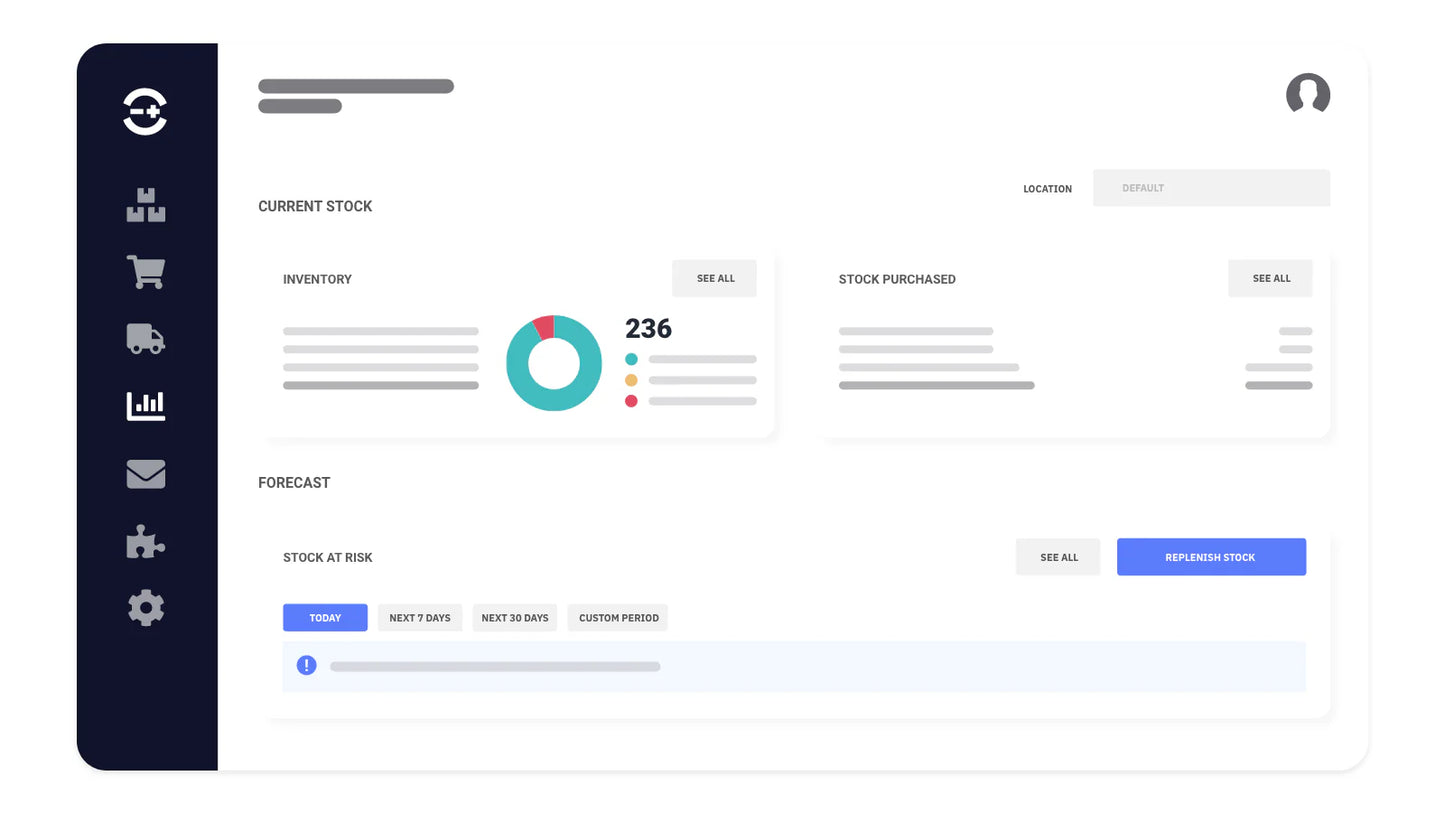Choose CUSTOM PERIOD for the forecast
Image resolution: width=1445 pixels, height=813 pixels.
click(617, 617)
